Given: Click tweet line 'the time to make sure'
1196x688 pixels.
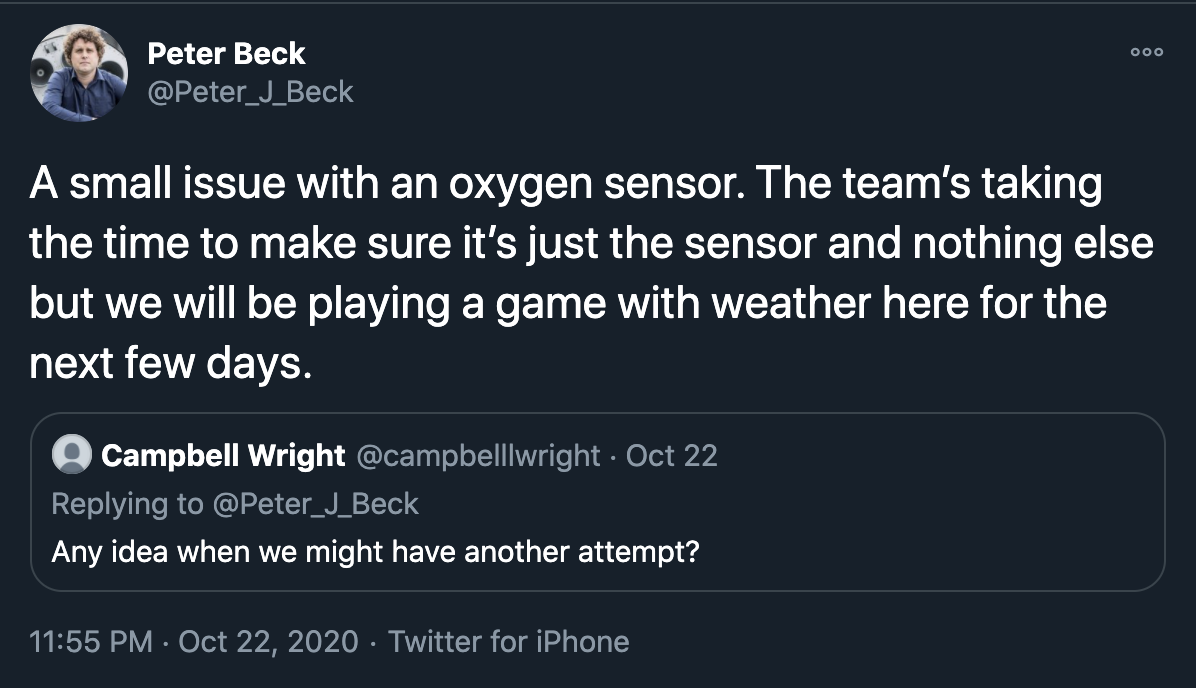Looking at the screenshot, I should coord(591,243).
